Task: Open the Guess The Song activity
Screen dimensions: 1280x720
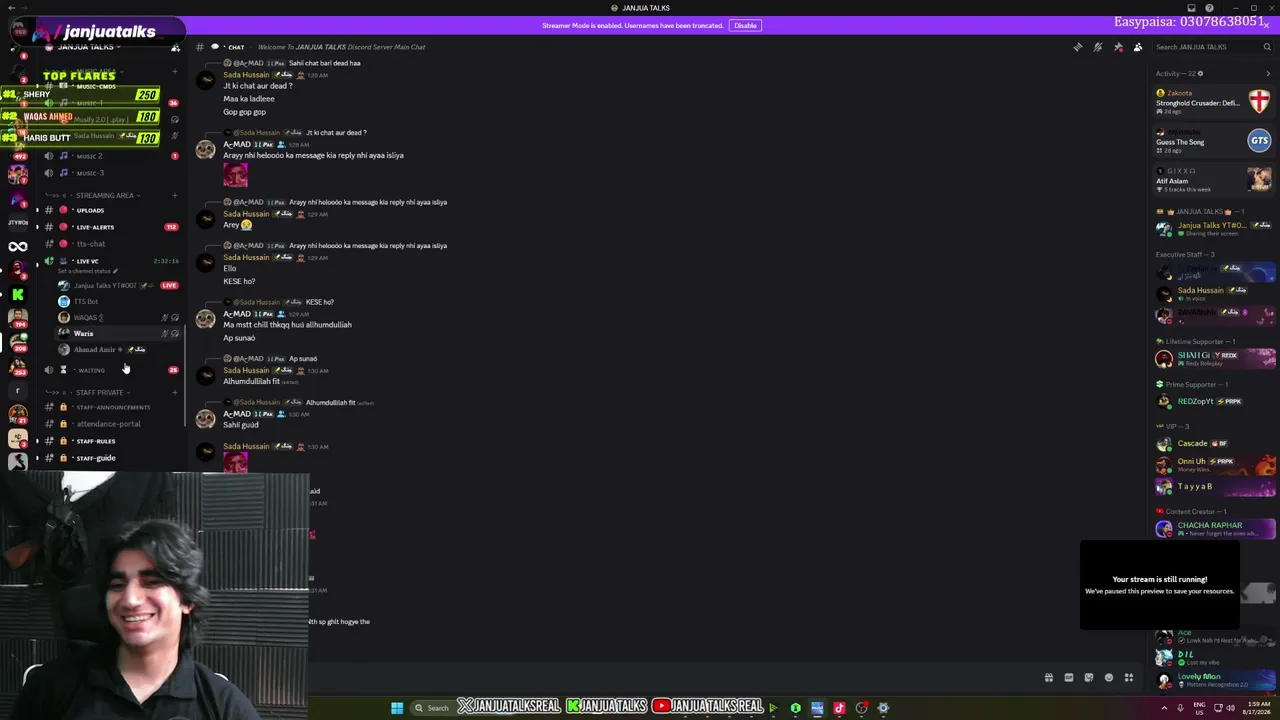Action: (1213, 141)
